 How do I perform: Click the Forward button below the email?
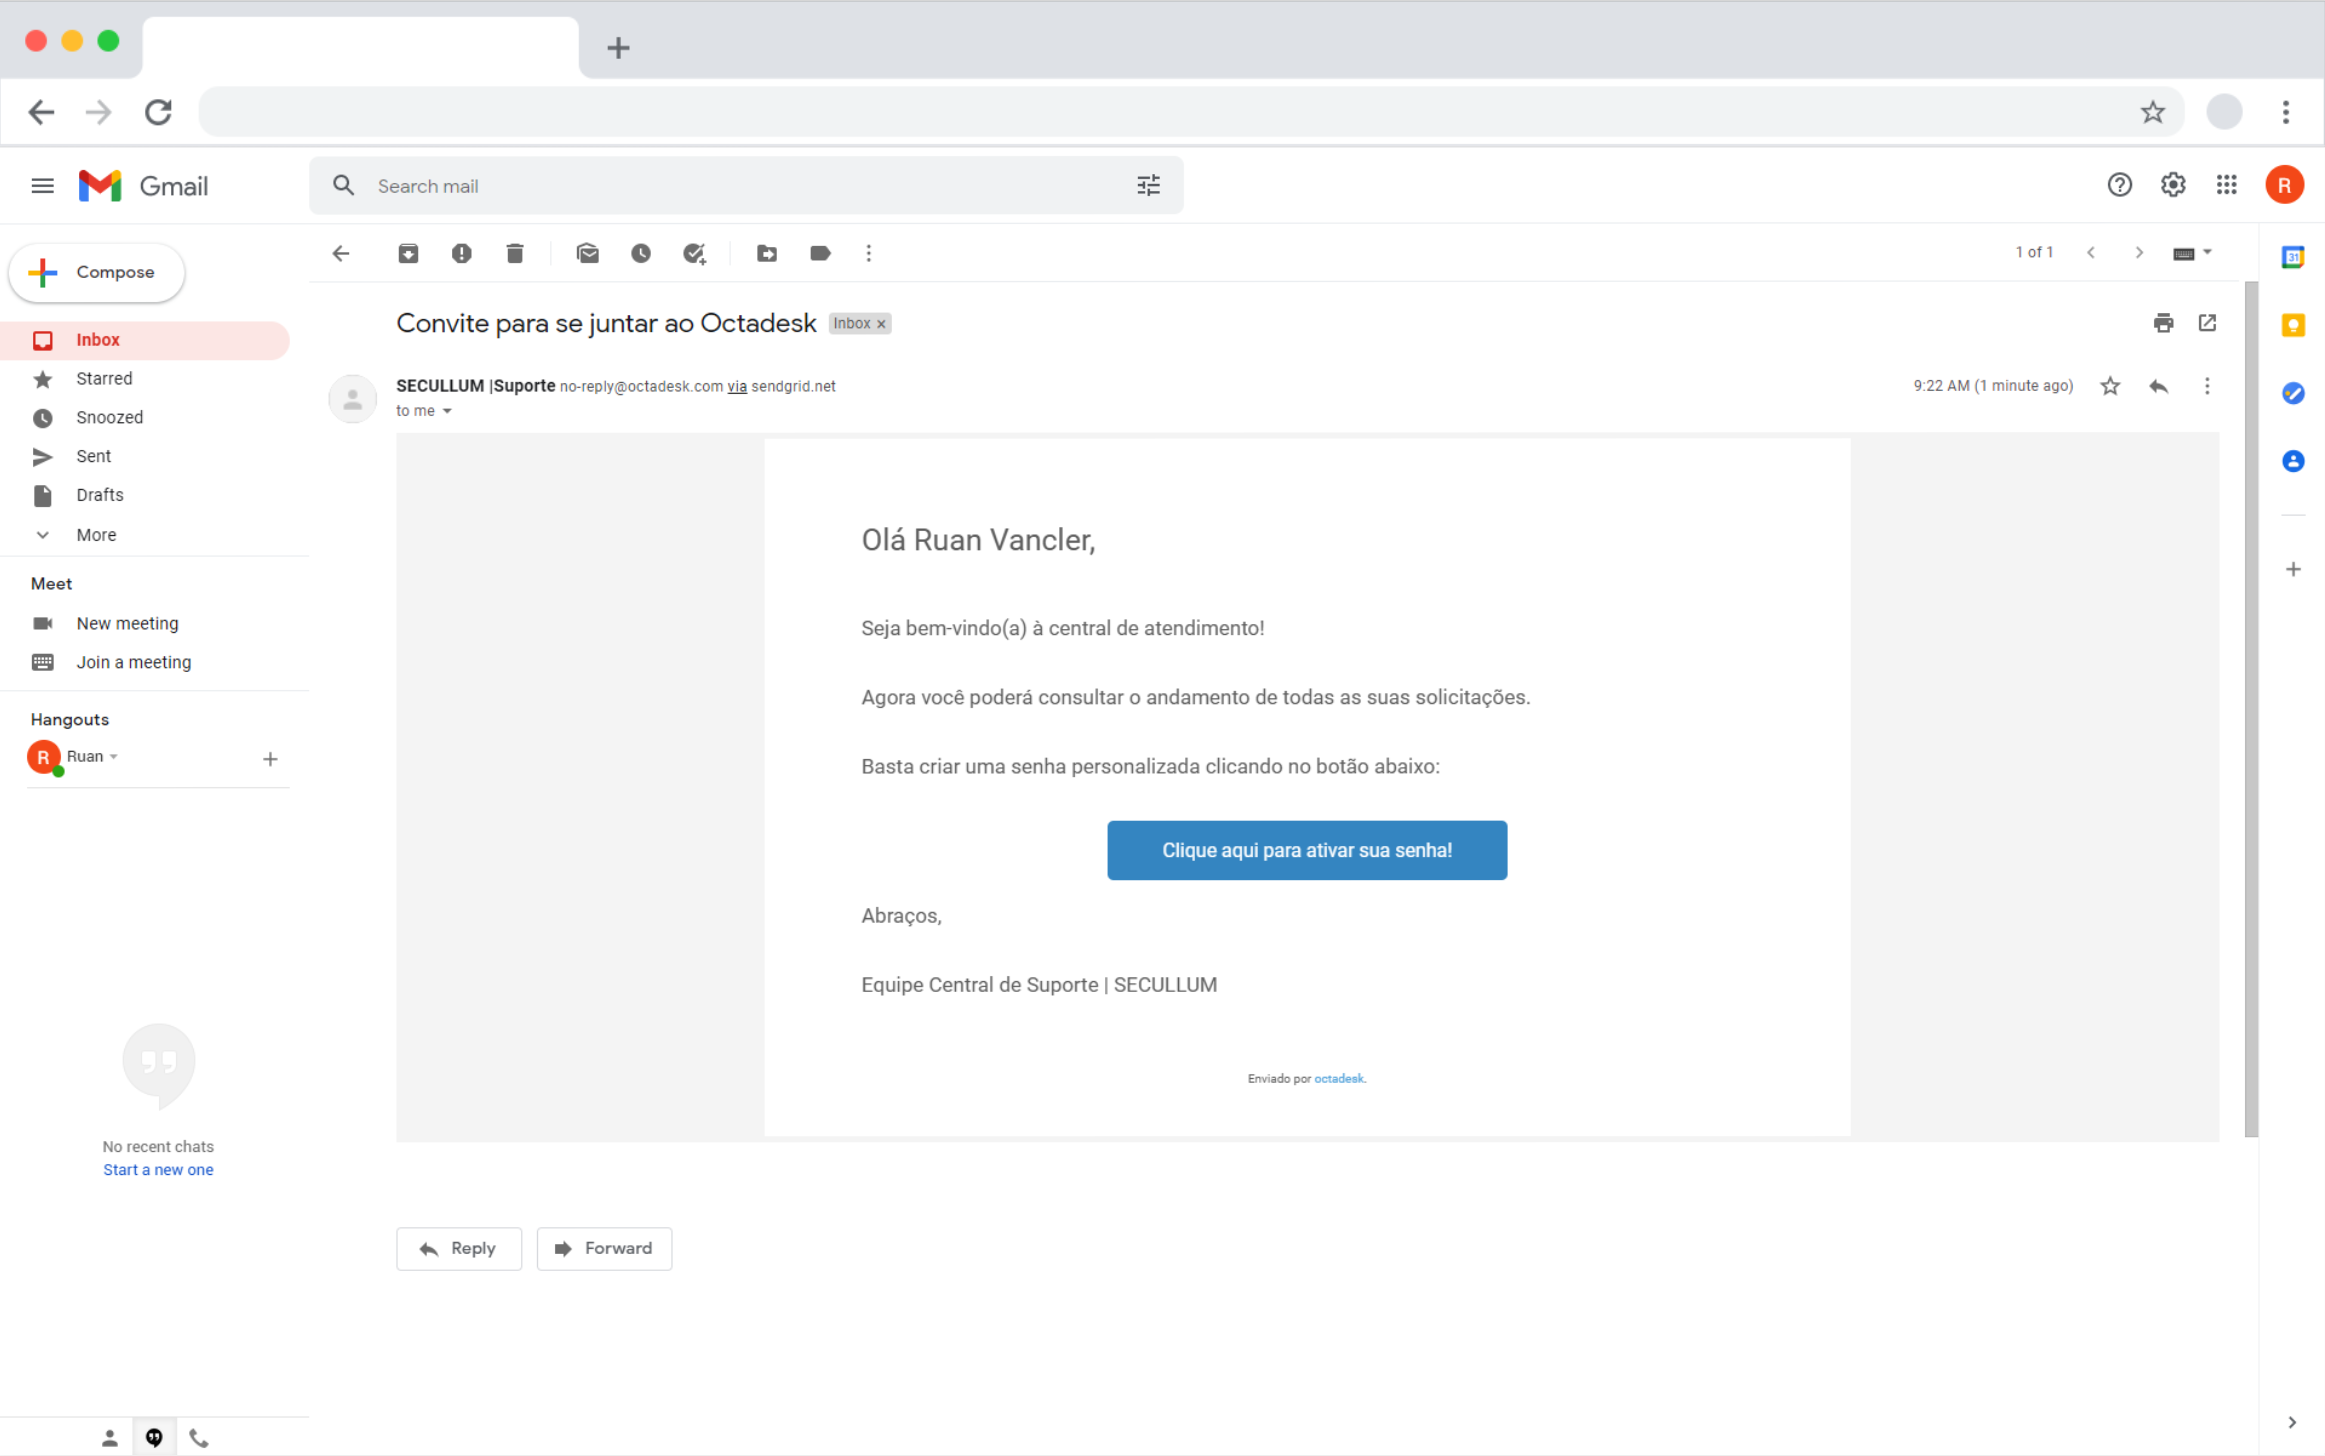pyautogui.click(x=604, y=1248)
